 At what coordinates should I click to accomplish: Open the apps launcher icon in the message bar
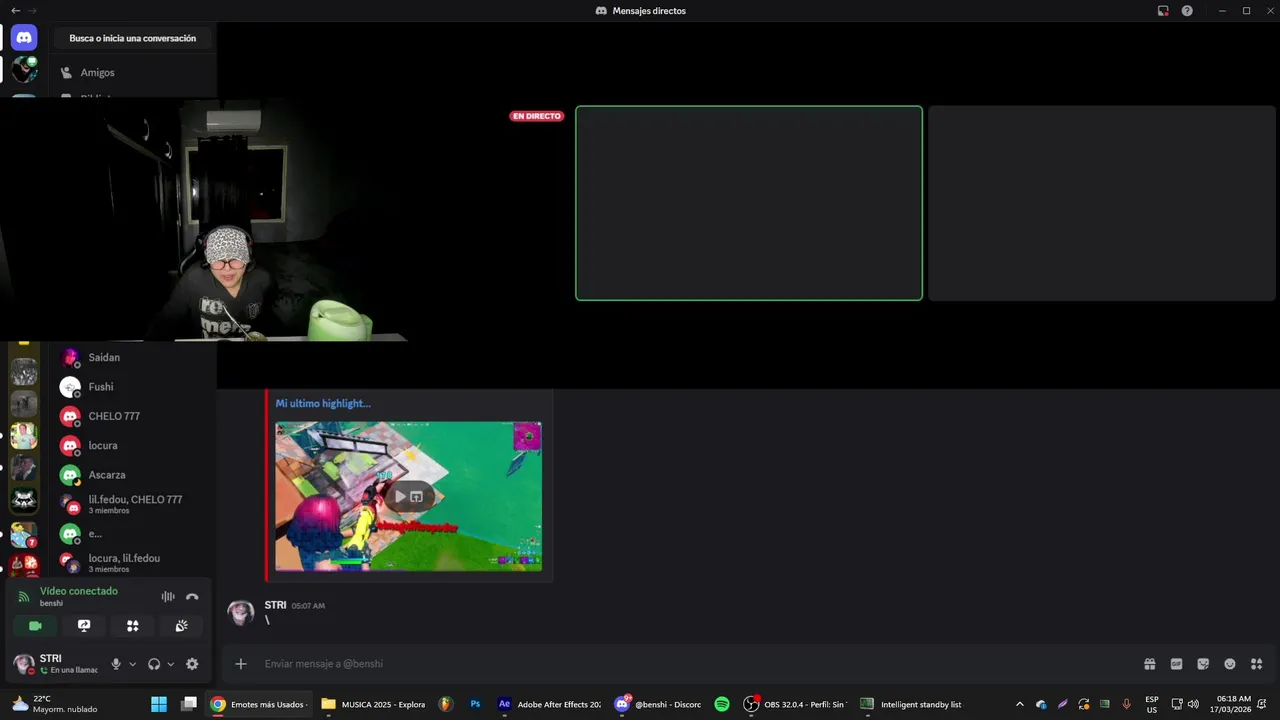(x=1257, y=664)
